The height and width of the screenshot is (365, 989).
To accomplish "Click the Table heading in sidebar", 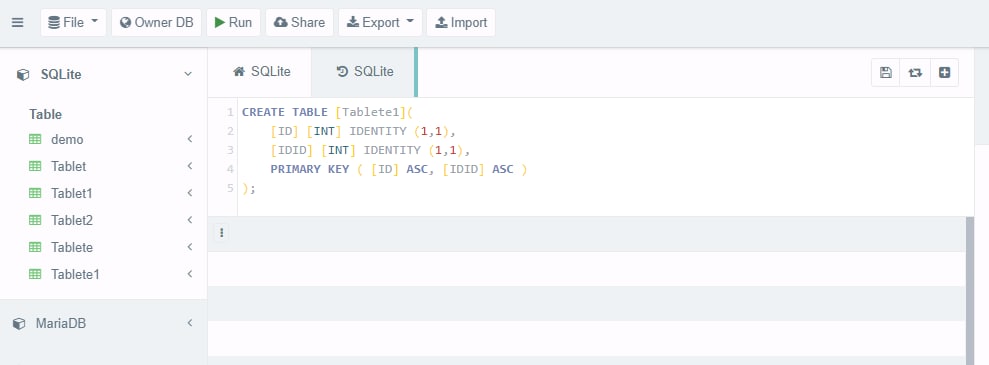I will coord(45,115).
